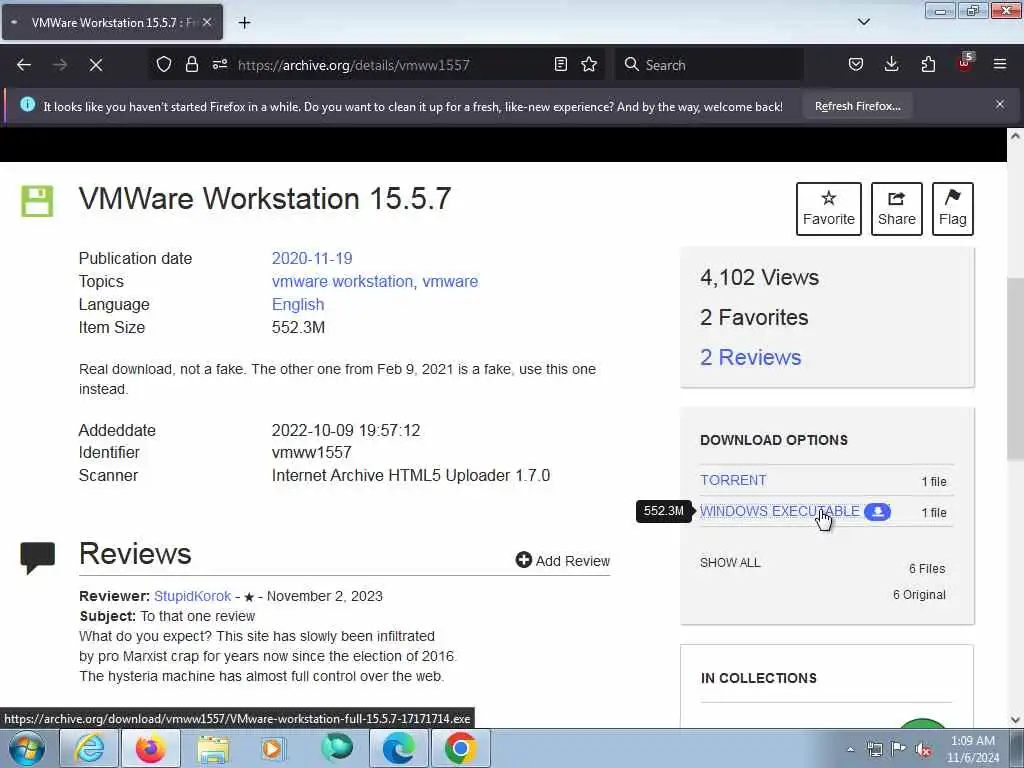Go back to the previous page
This screenshot has width=1024, height=768.
tap(24, 65)
